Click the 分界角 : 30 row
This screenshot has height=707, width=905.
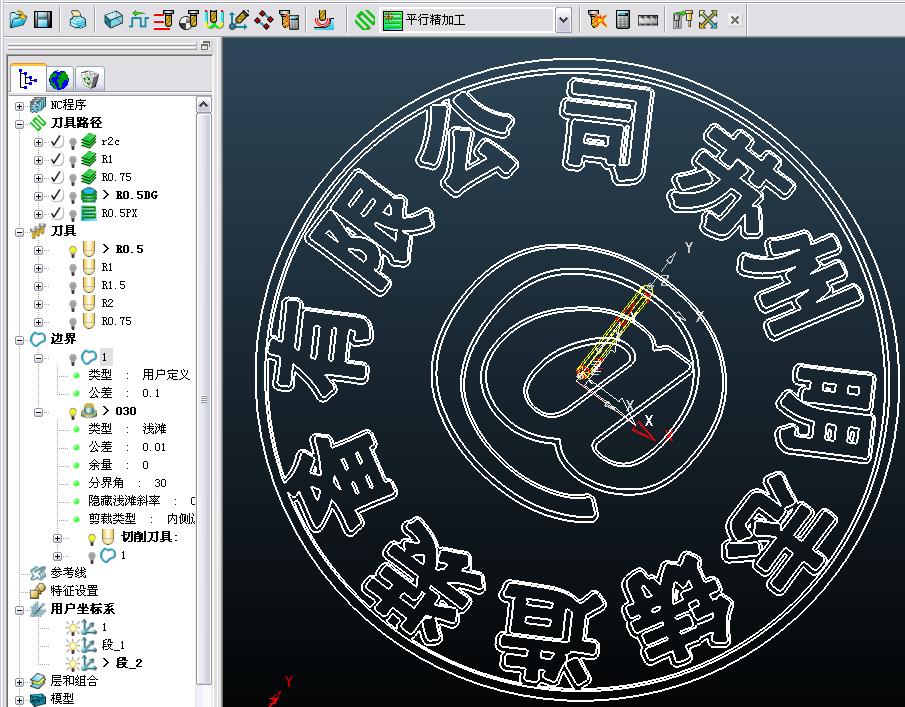127,482
